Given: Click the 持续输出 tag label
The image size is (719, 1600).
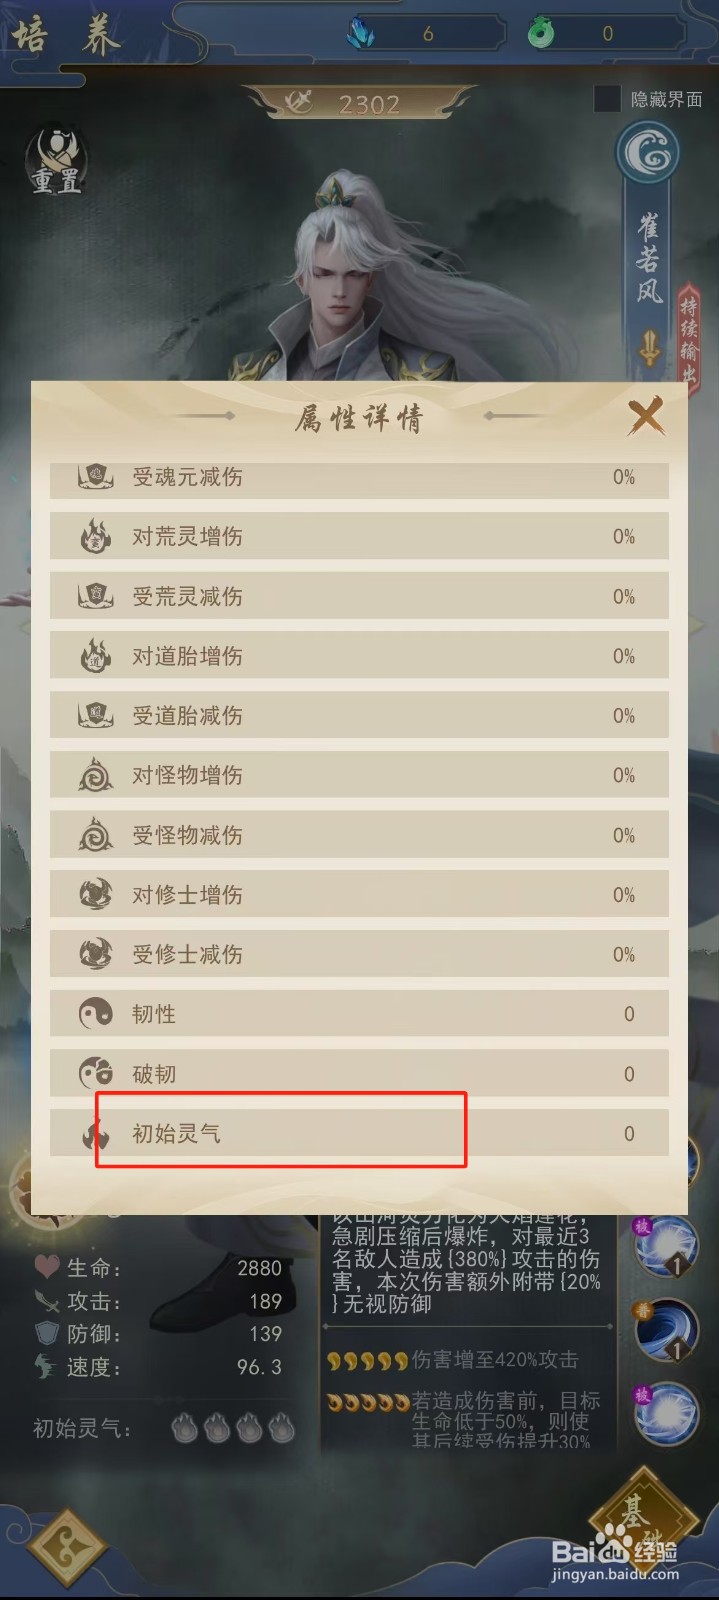Looking at the screenshot, I should (690, 335).
